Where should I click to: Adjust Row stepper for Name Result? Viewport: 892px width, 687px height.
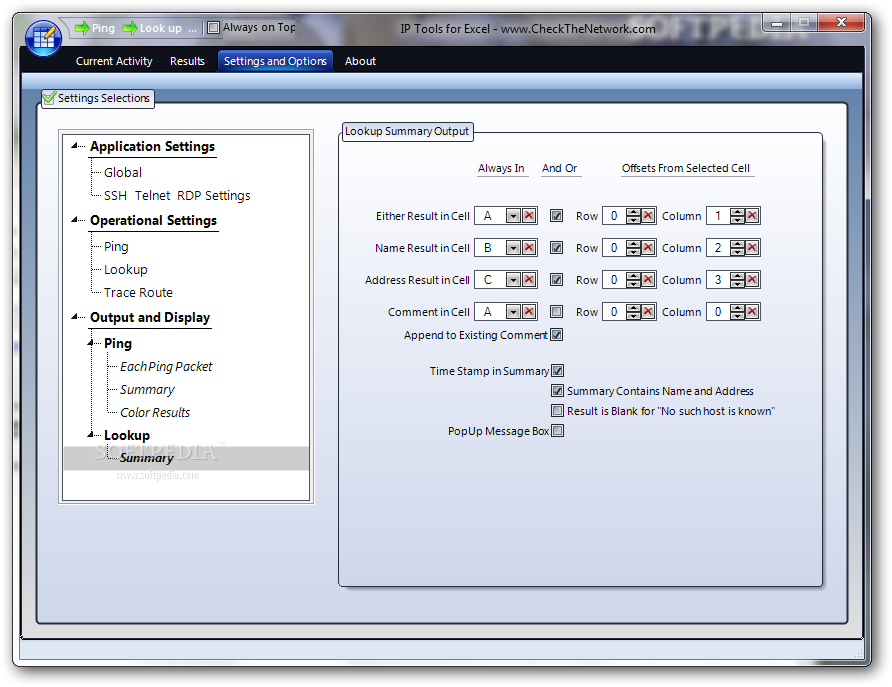tap(633, 248)
